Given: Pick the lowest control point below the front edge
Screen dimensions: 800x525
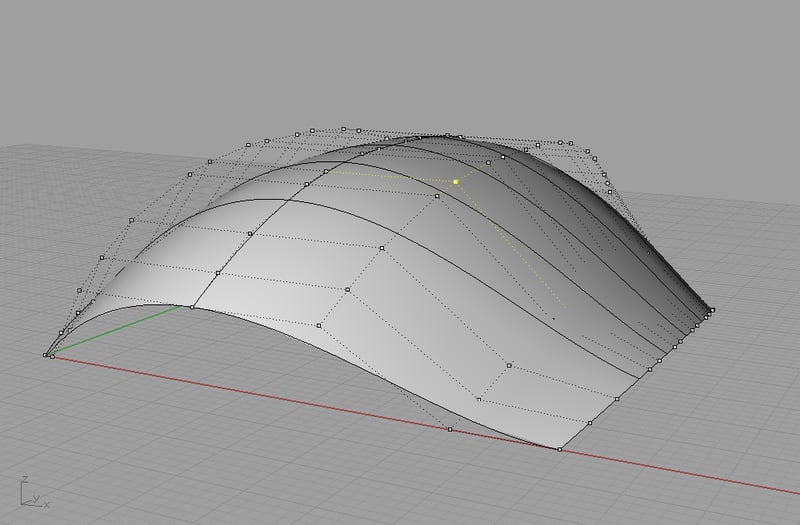Looking at the screenshot, I should coord(449,430).
